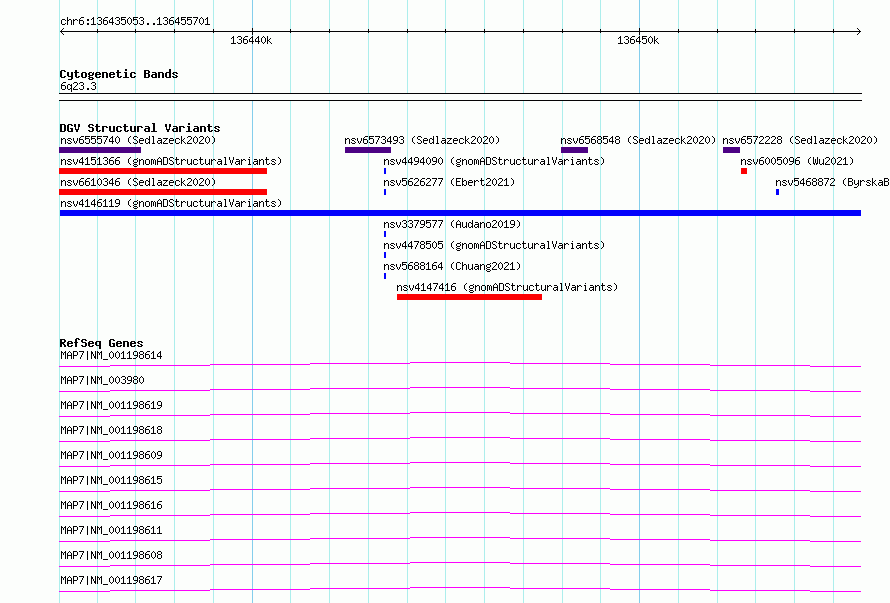Click the small red marker under nsv6005096
Screen dimensions: 890x603
pyautogui.click(x=744, y=171)
